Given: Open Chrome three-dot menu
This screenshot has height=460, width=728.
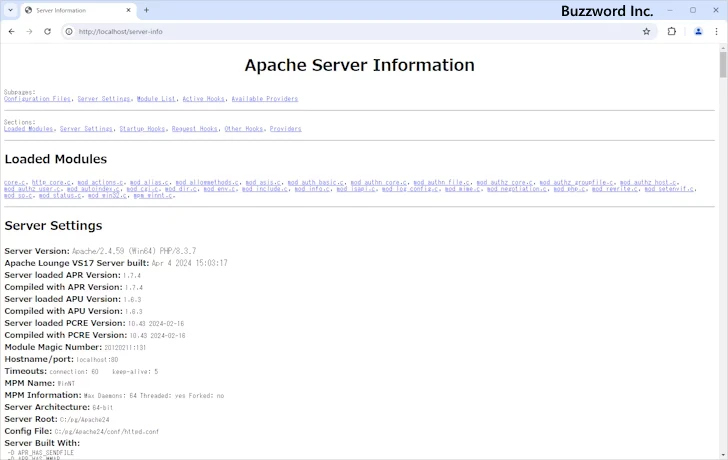Looking at the screenshot, I should 716,32.
